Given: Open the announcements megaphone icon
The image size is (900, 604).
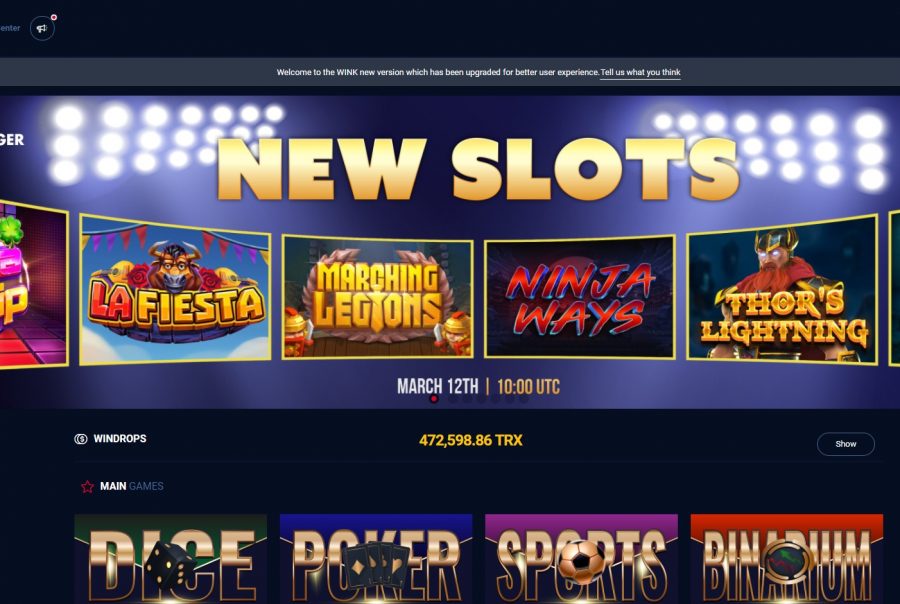Looking at the screenshot, I should tap(42, 28).
